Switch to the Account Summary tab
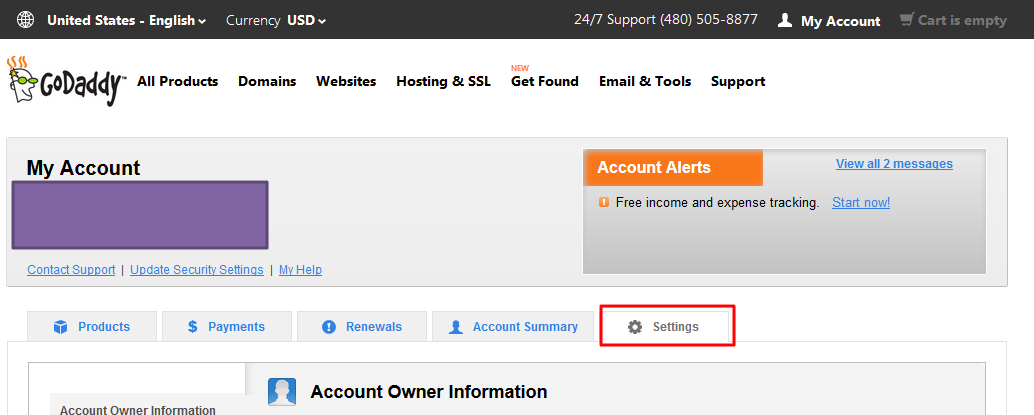The image size is (1034, 415). click(513, 327)
